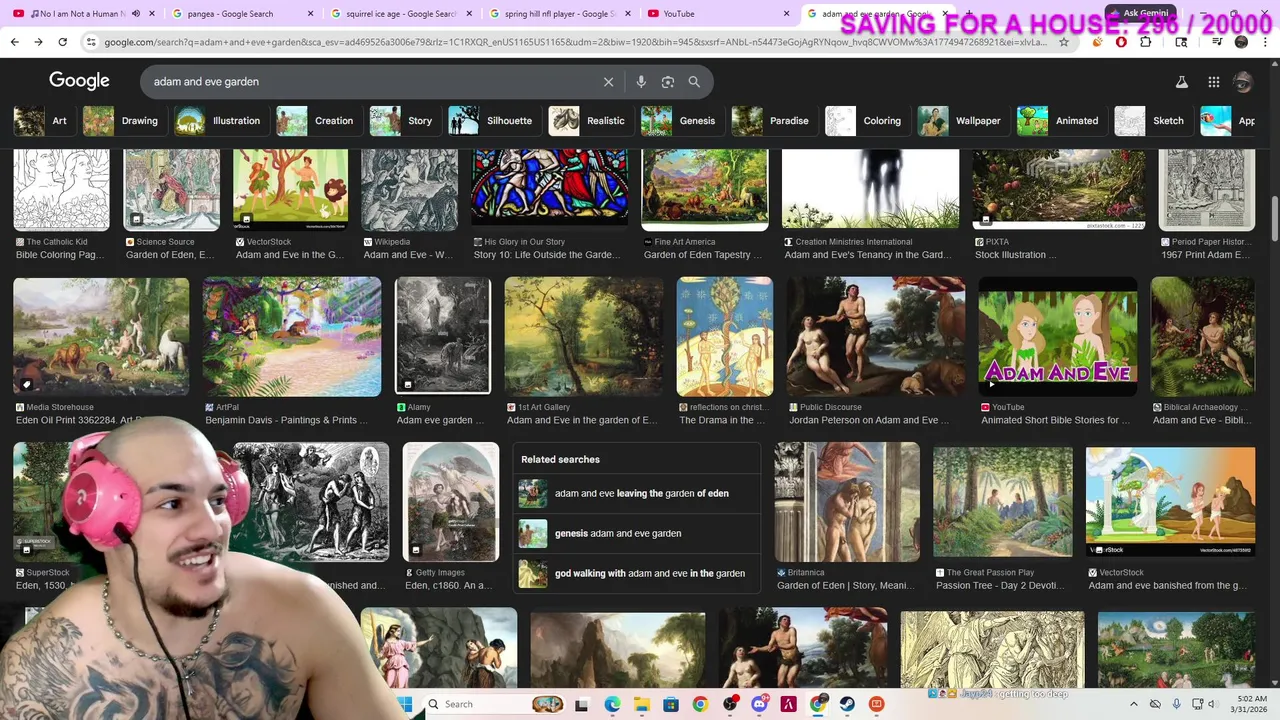
Task: Submit search using the magnifier icon
Action: point(694,82)
